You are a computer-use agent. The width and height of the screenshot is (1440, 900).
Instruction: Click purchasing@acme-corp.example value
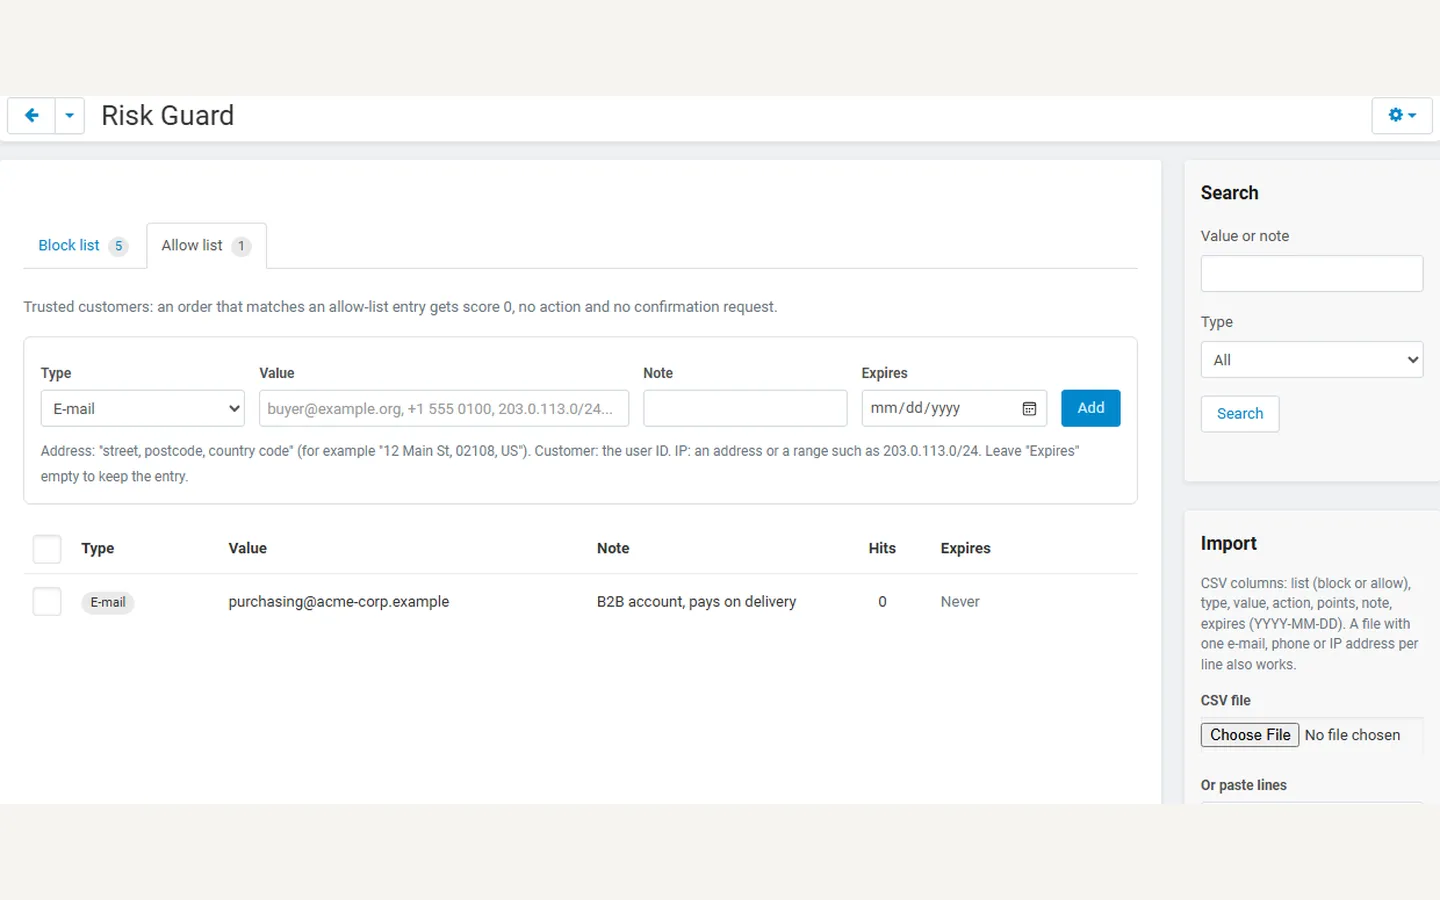338,602
